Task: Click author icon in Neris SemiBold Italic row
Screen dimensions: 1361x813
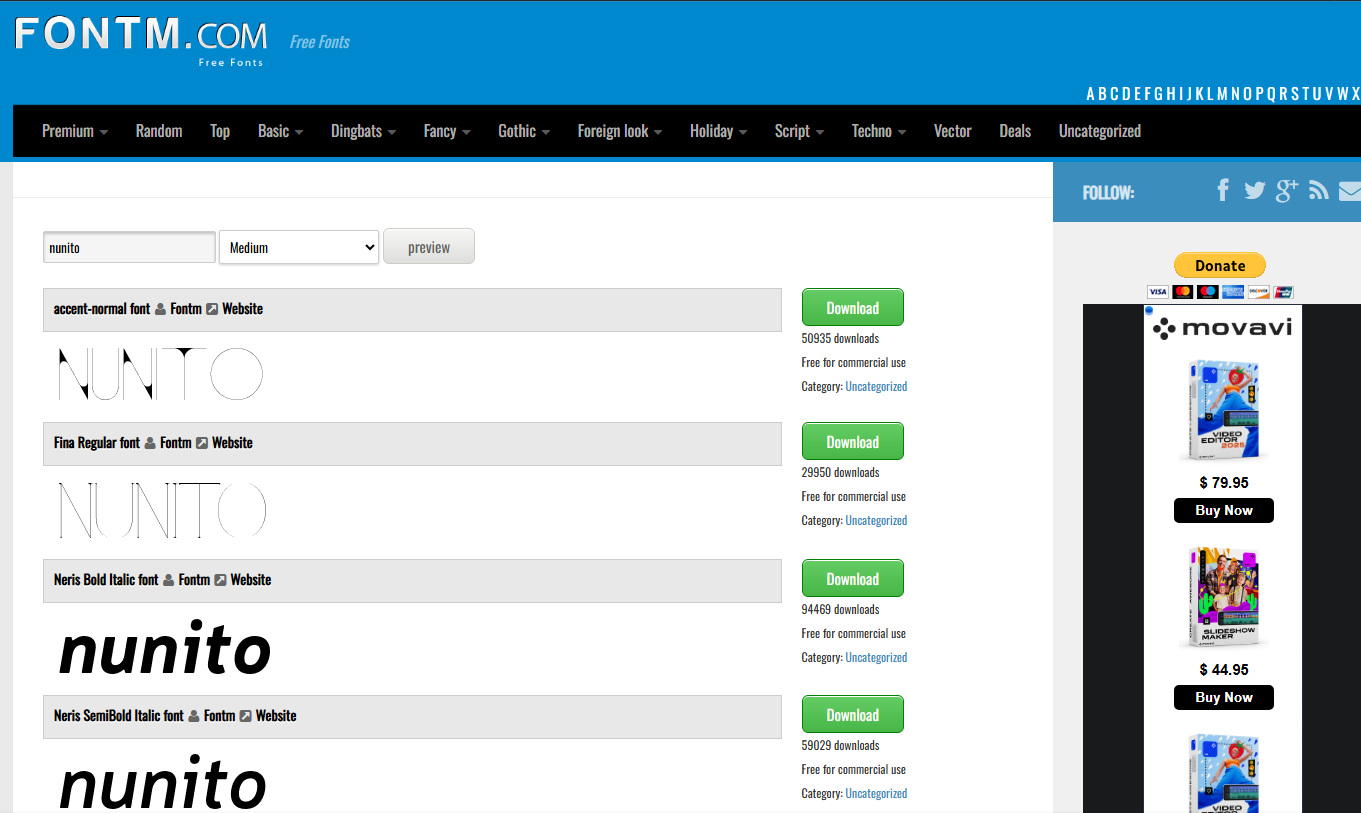Action: [194, 716]
